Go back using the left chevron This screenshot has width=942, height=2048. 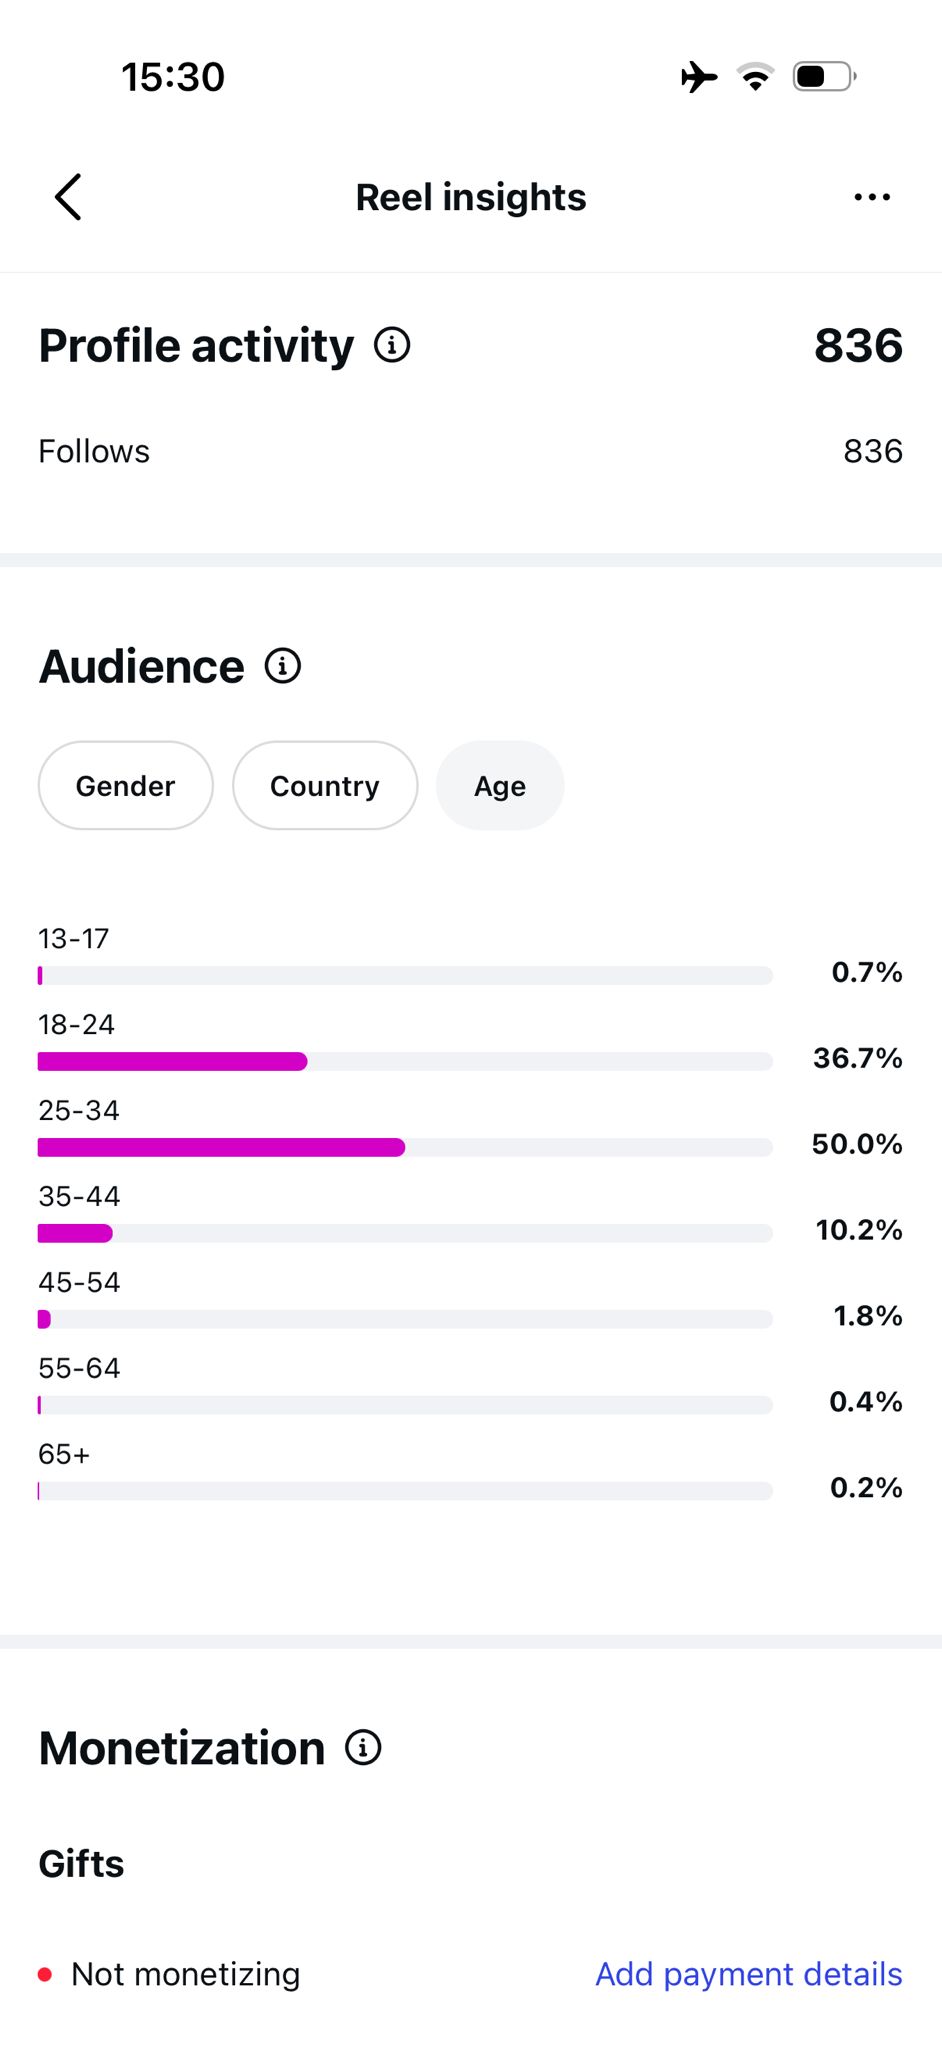[68, 197]
